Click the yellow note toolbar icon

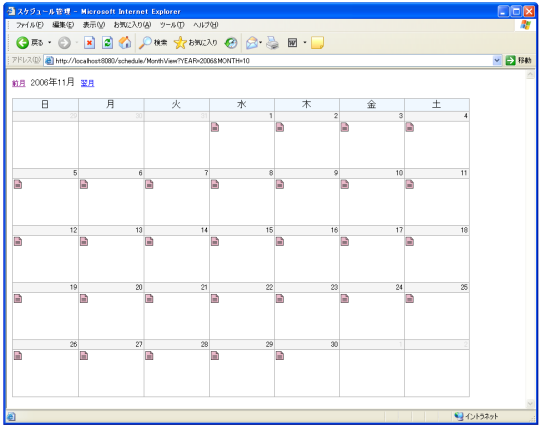click(x=317, y=43)
